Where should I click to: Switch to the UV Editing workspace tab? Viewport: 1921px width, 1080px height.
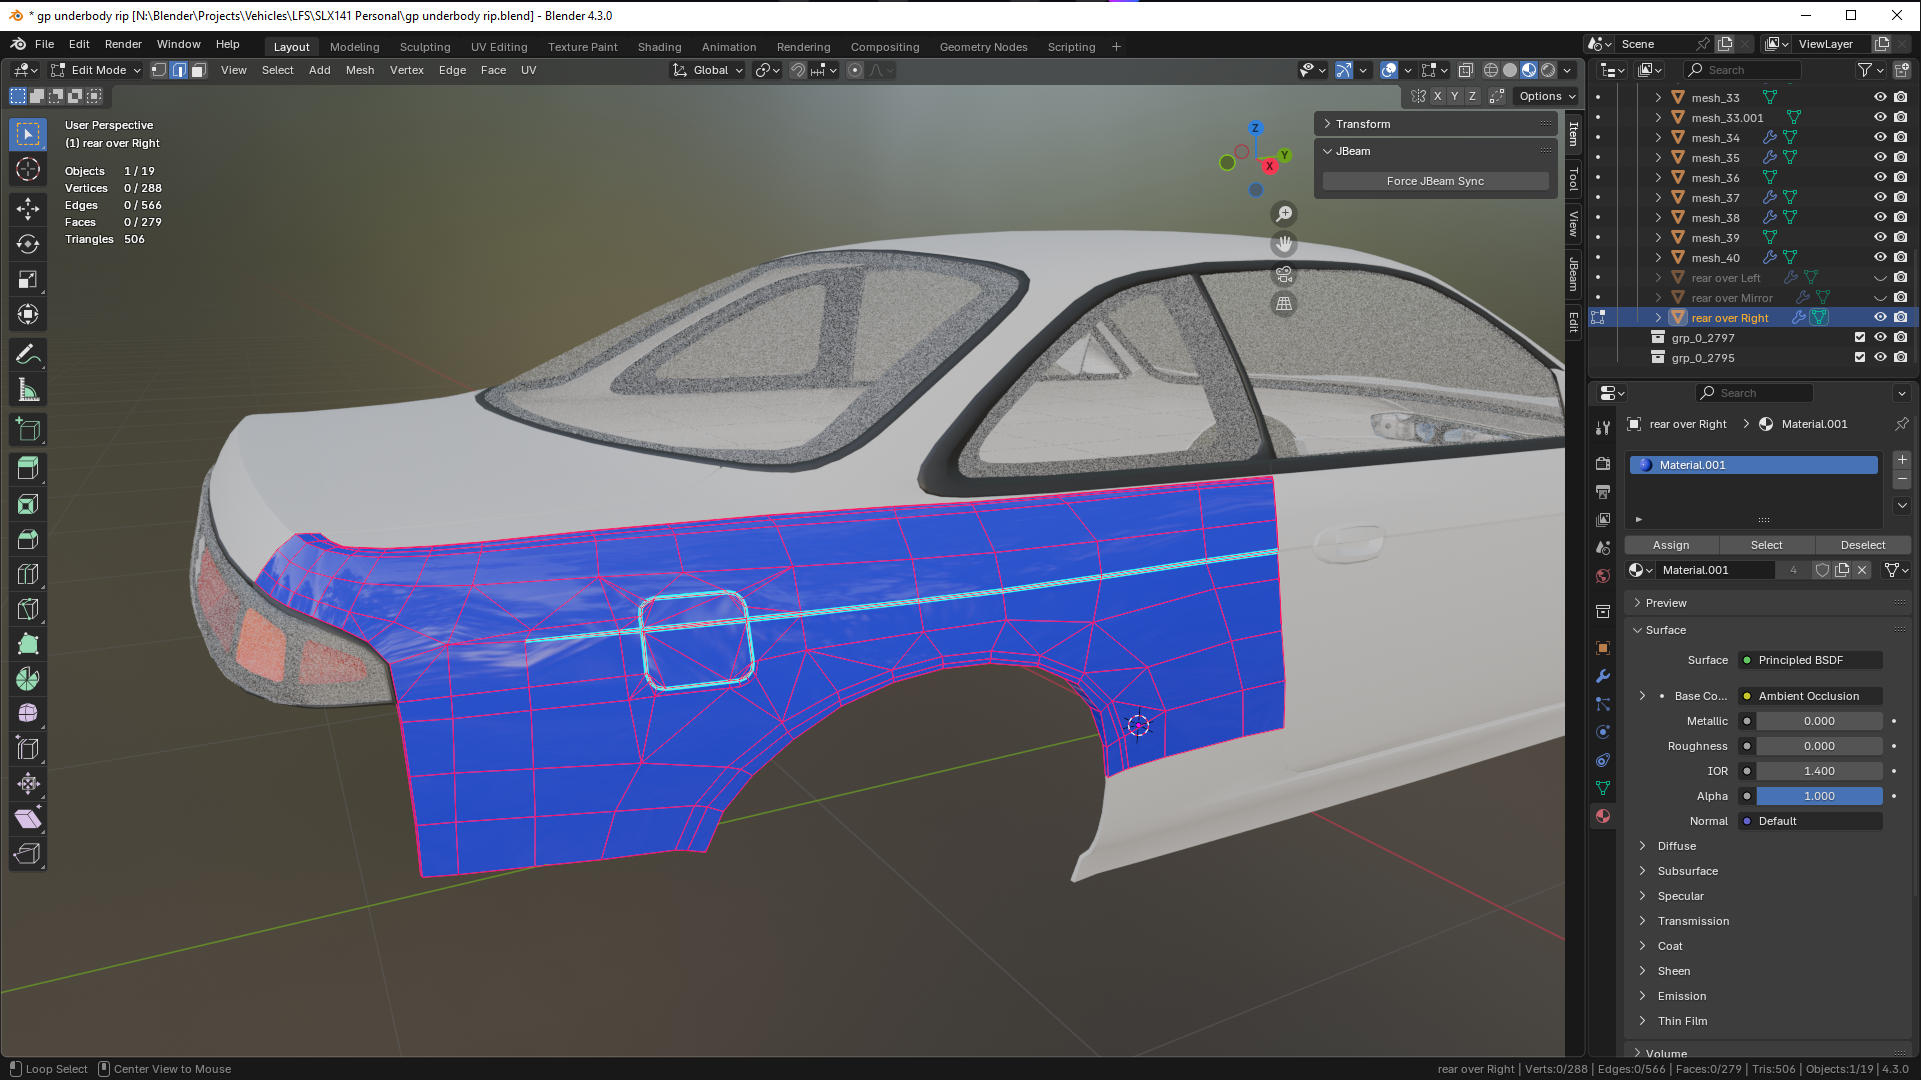pyautogui.click(x=498, y=47)
